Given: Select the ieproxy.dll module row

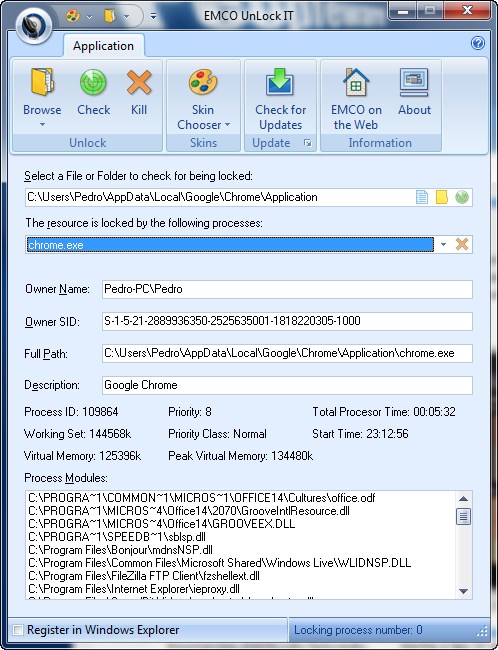Looking at the screenshot, I should pyautogui.click(x=240, y=589).
